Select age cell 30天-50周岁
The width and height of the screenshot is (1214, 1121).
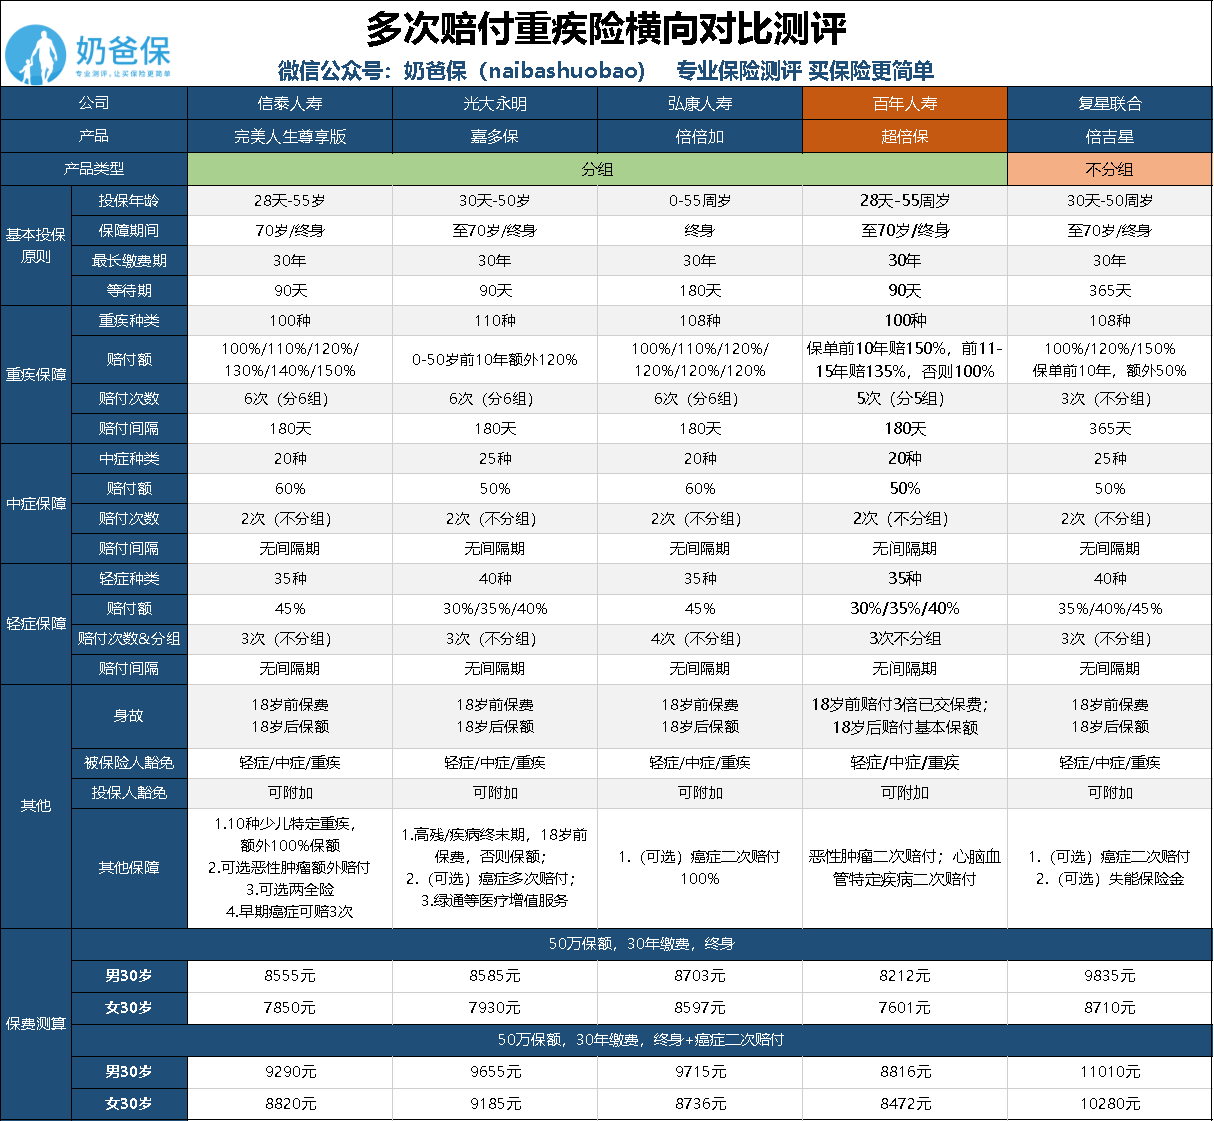pos(1110,201)
